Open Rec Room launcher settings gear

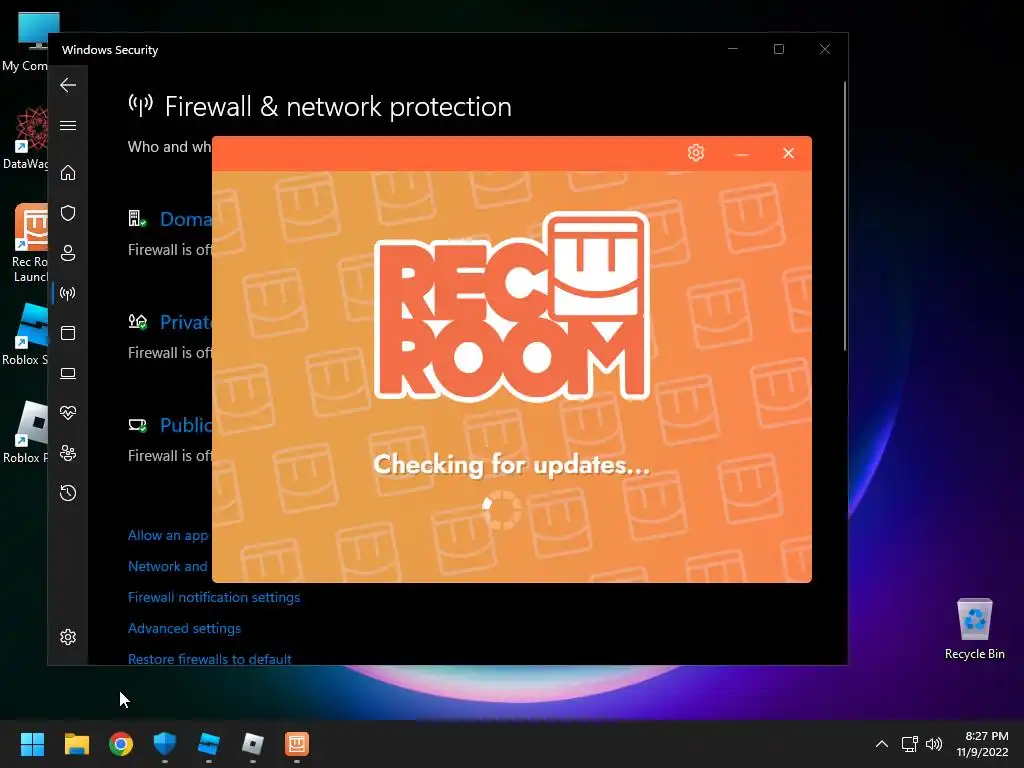tap(696, 153)
